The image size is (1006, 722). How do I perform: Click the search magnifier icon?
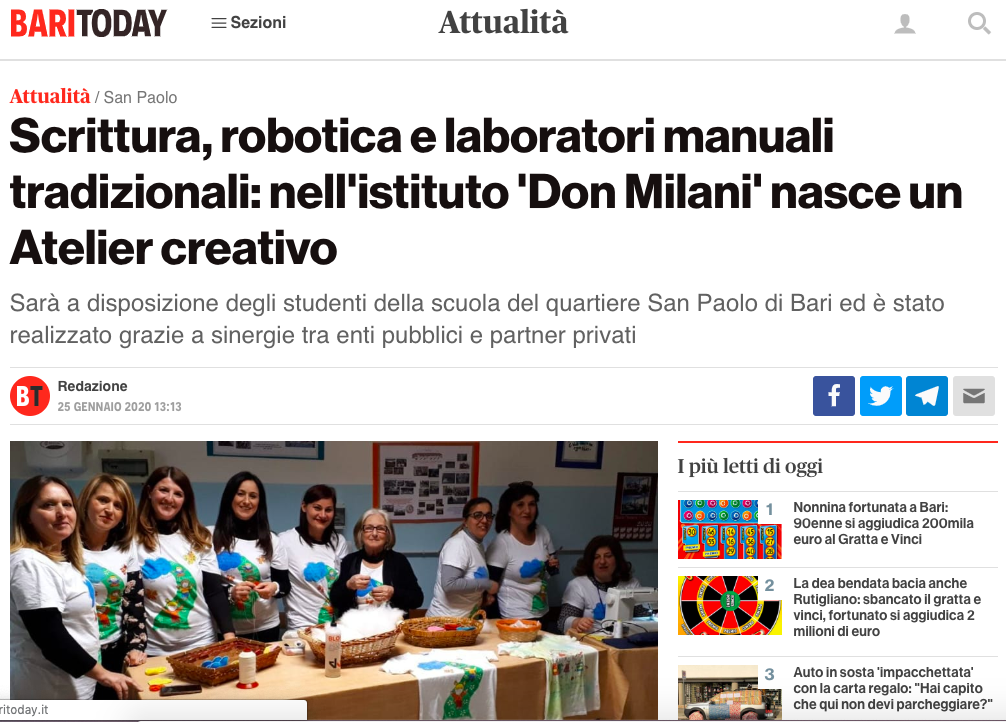978,24
